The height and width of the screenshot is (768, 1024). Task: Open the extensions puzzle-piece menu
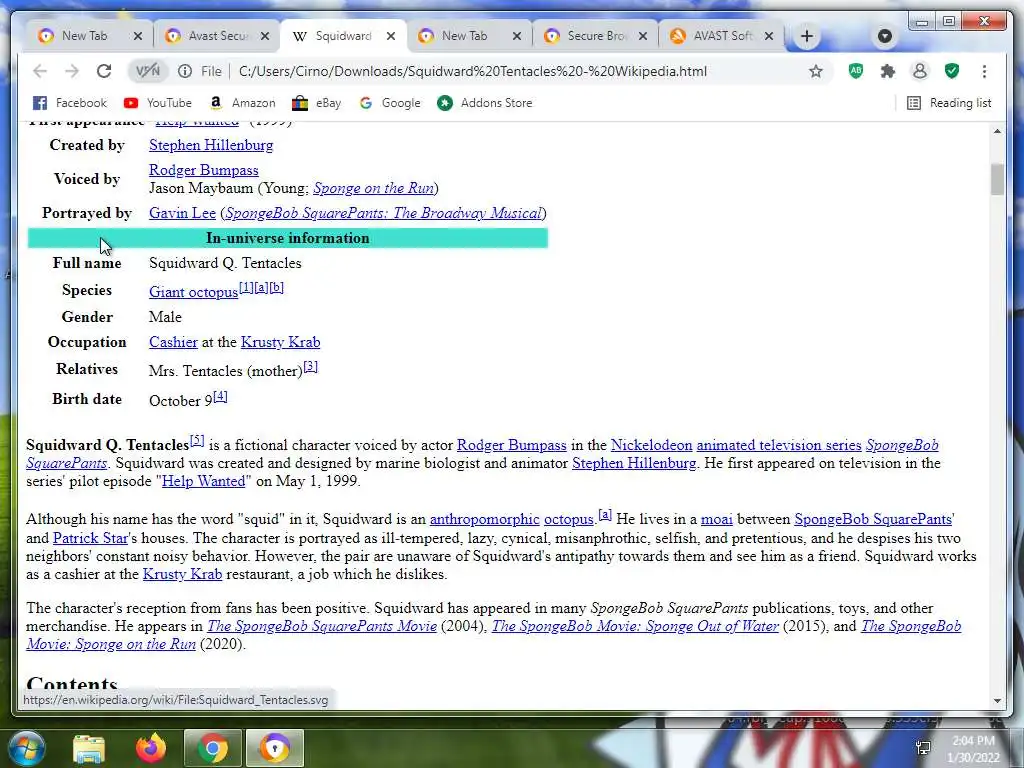coord(888,71)
